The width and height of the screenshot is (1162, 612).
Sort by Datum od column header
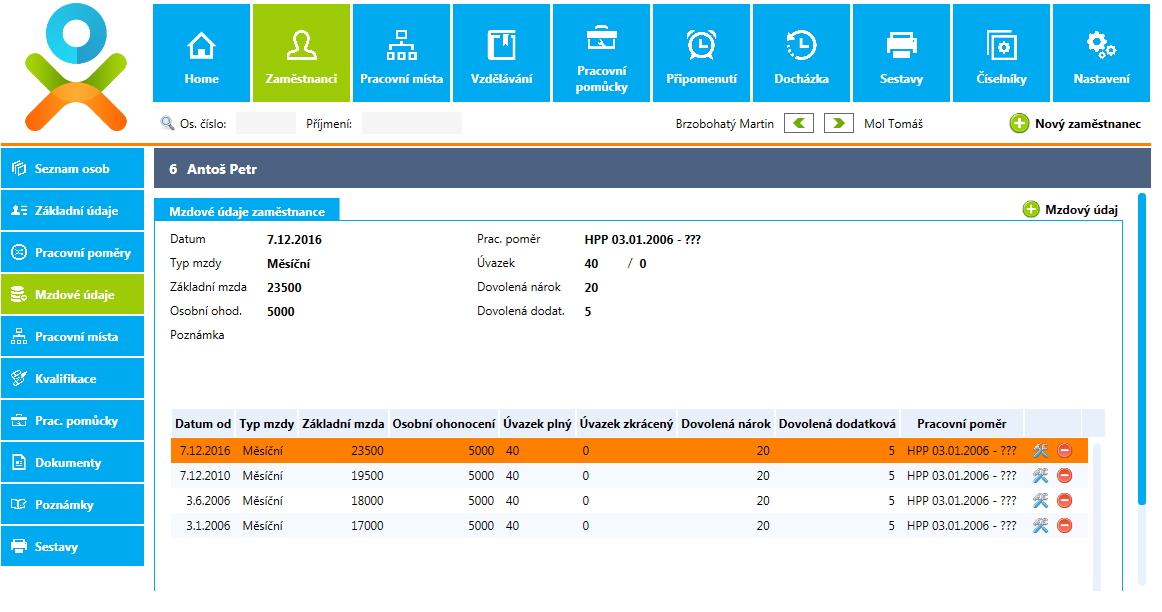(x=203, y=424)
